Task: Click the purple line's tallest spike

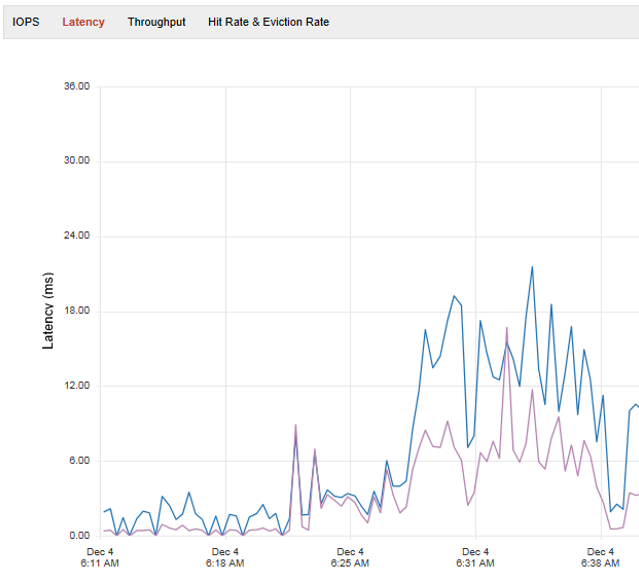Action: tap(507, 328)
